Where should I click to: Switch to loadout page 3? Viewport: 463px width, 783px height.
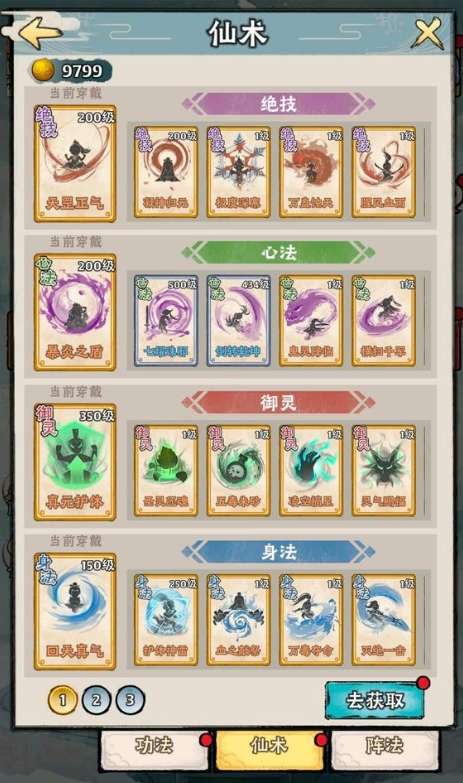(x=130, y=700)
